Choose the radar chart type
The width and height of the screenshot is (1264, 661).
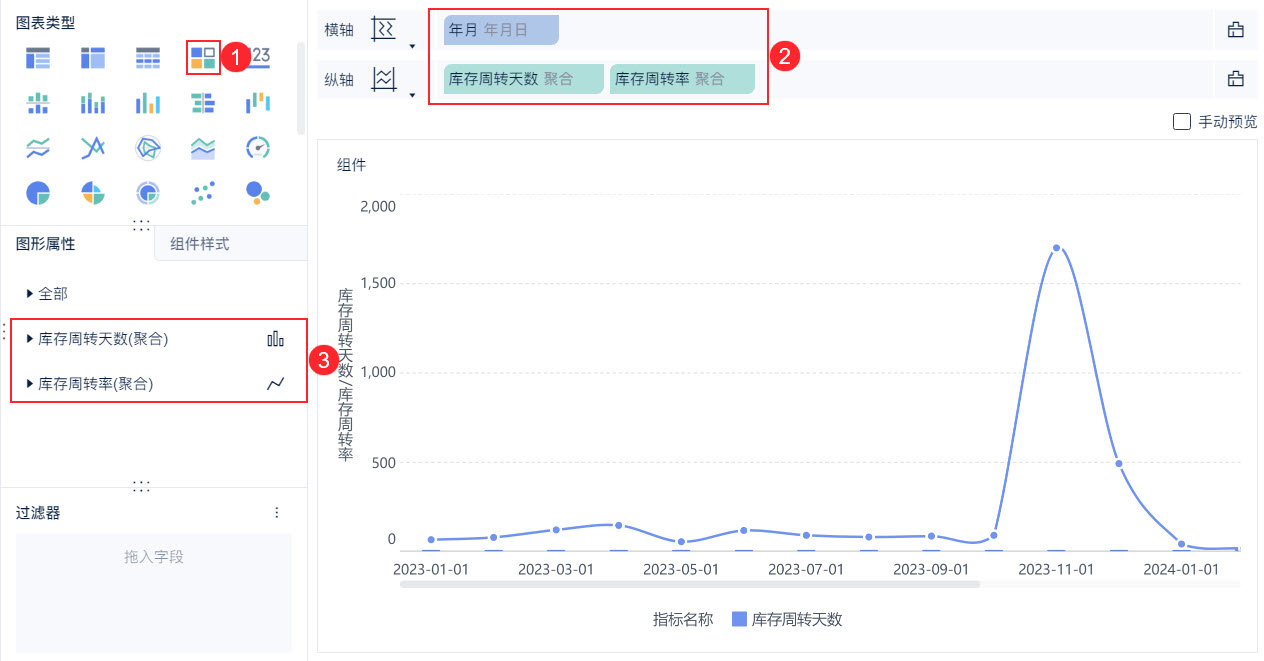coord(148,148)
